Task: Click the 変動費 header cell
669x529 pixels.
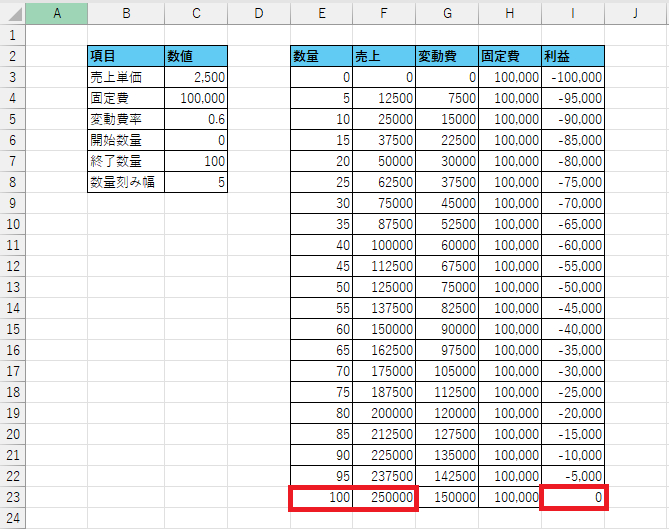Action: tap(447, 56)
